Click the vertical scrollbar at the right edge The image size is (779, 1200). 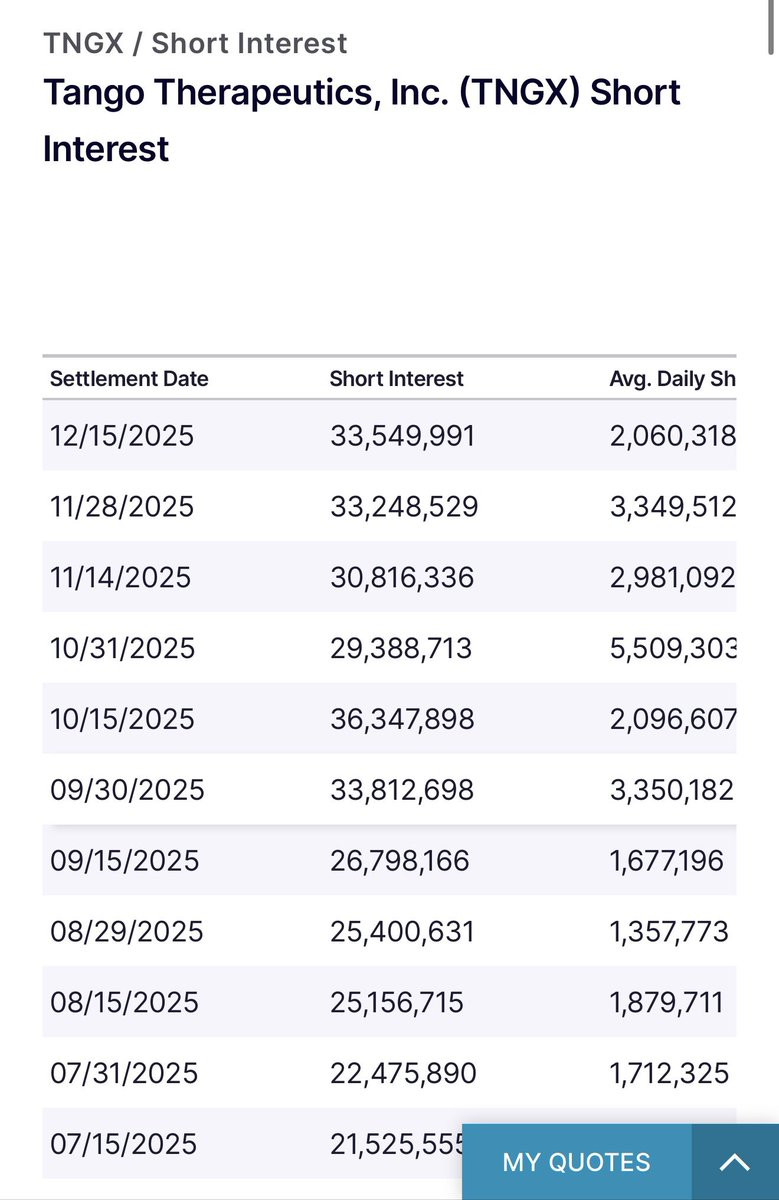[770, 28]
